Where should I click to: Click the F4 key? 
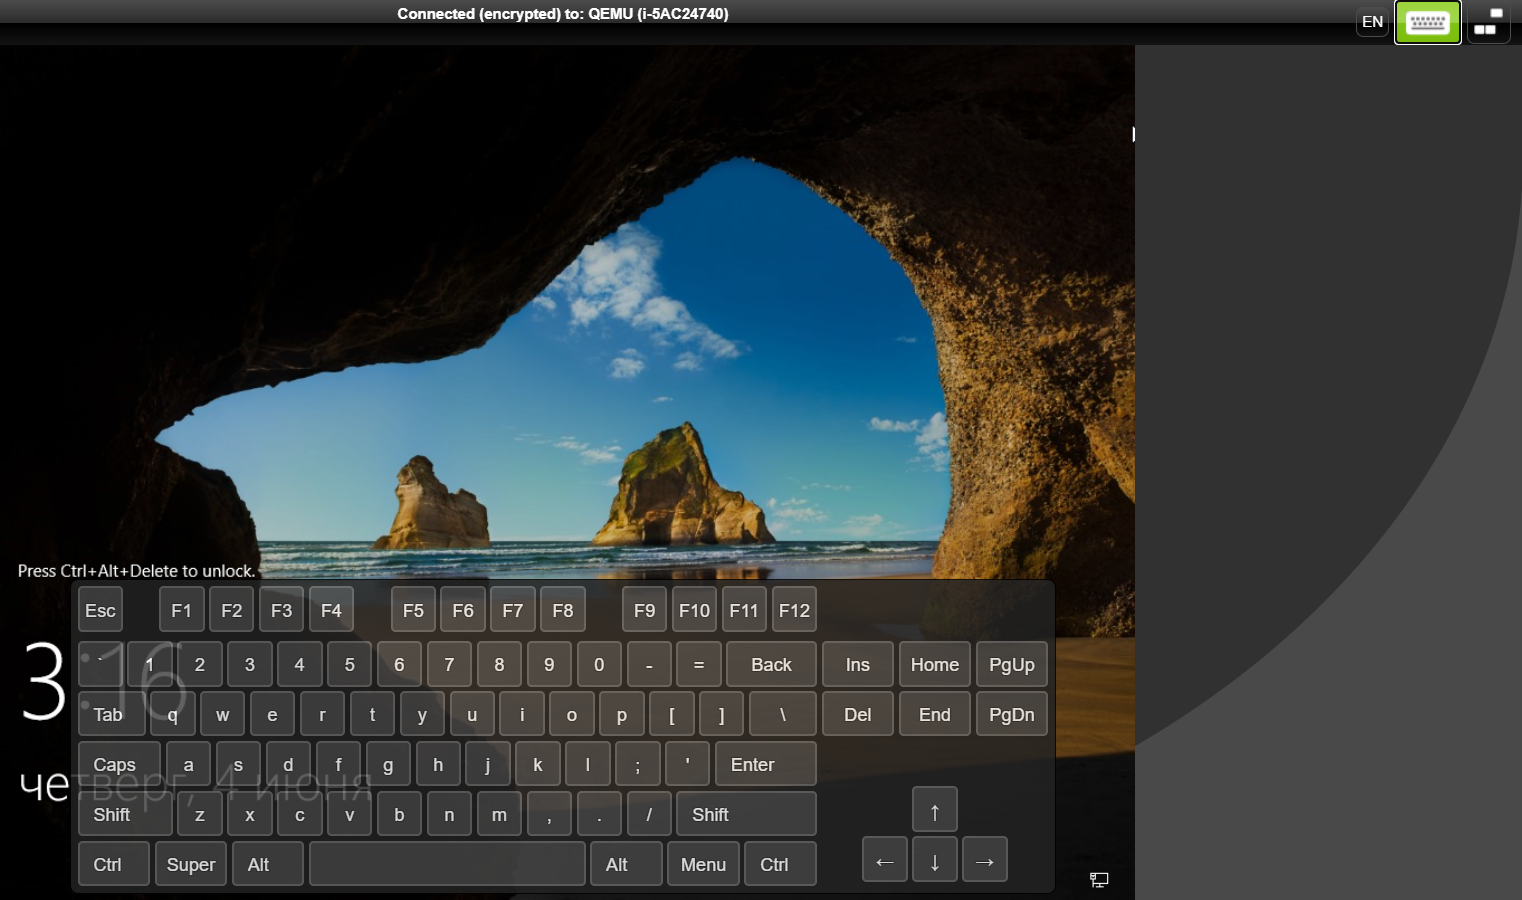click(331, 610)
